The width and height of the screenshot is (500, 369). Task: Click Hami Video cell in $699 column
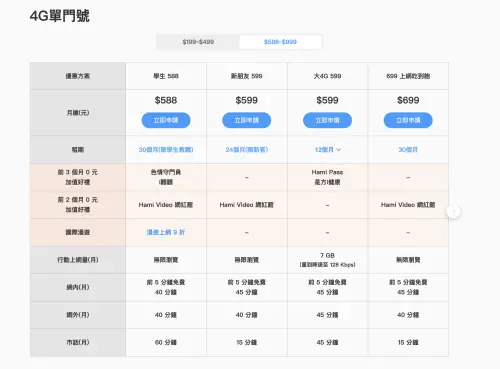[408, 205]
